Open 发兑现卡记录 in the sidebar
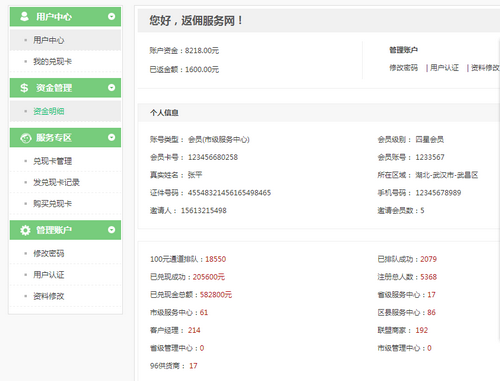This screenshot has height=381, width=500. (x=65, y=182)
